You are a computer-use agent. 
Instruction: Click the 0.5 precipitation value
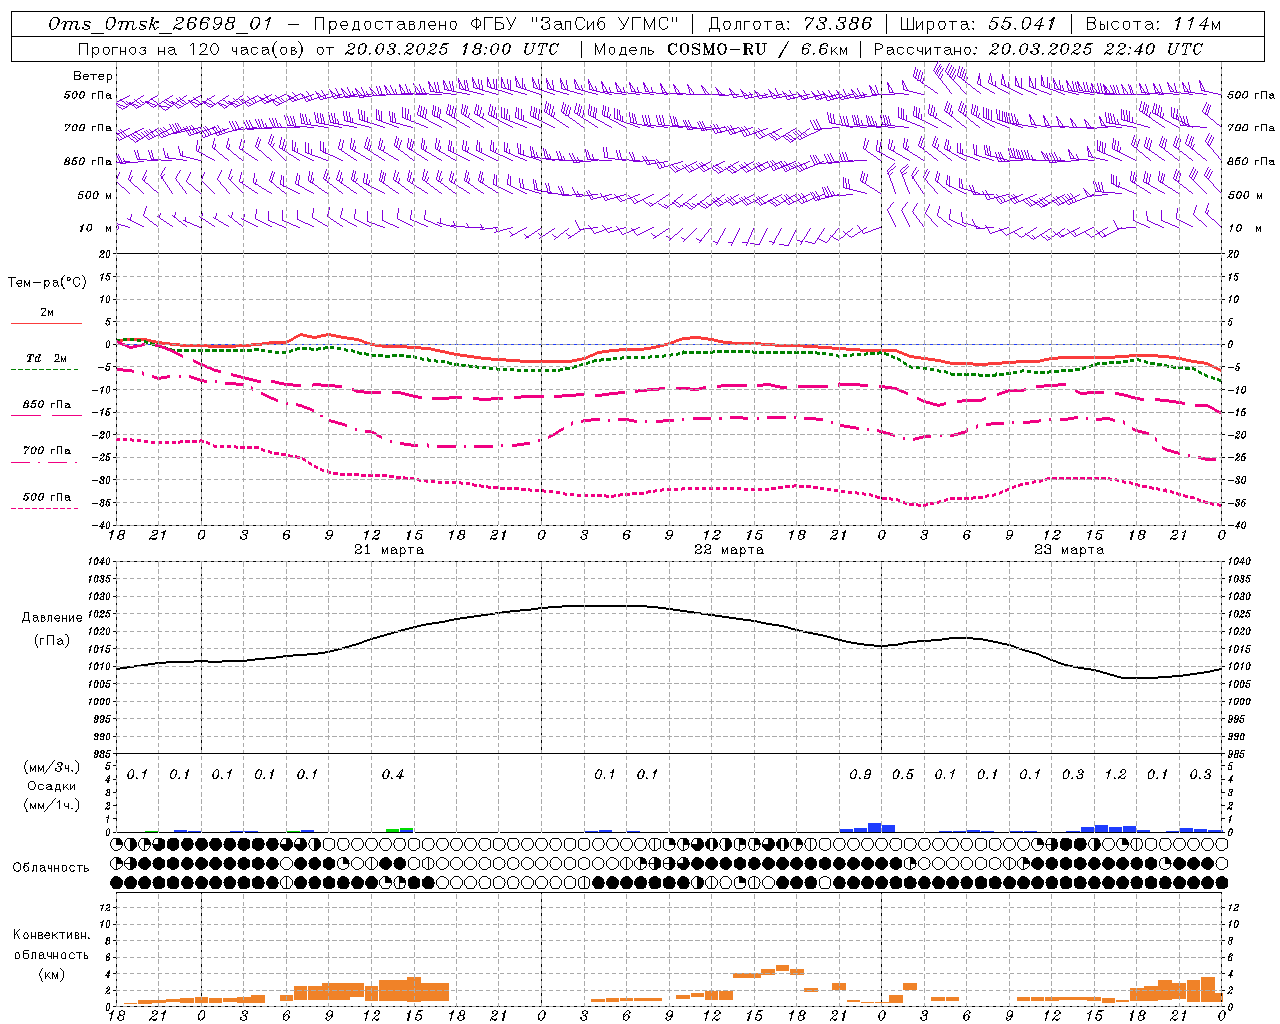coord(903,775)
